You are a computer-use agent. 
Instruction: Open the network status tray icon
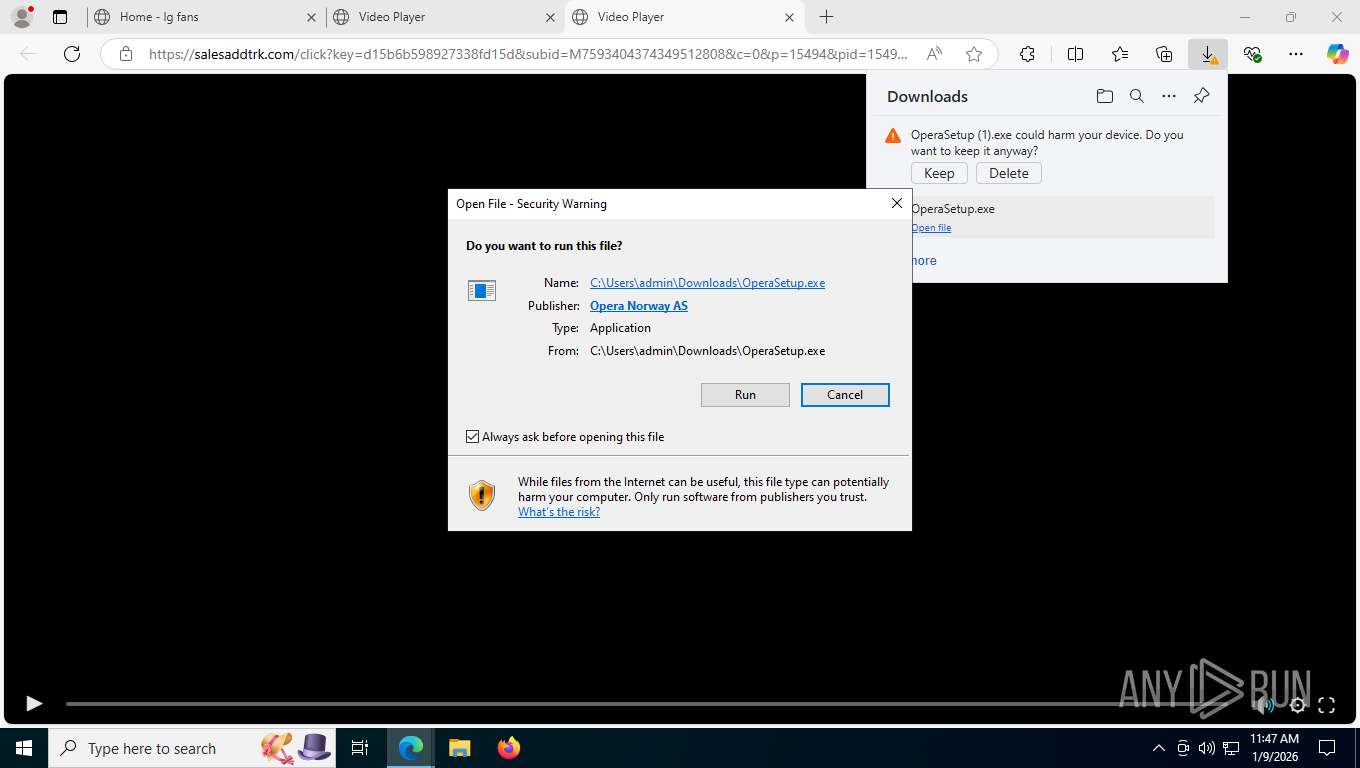point(1231,748)
